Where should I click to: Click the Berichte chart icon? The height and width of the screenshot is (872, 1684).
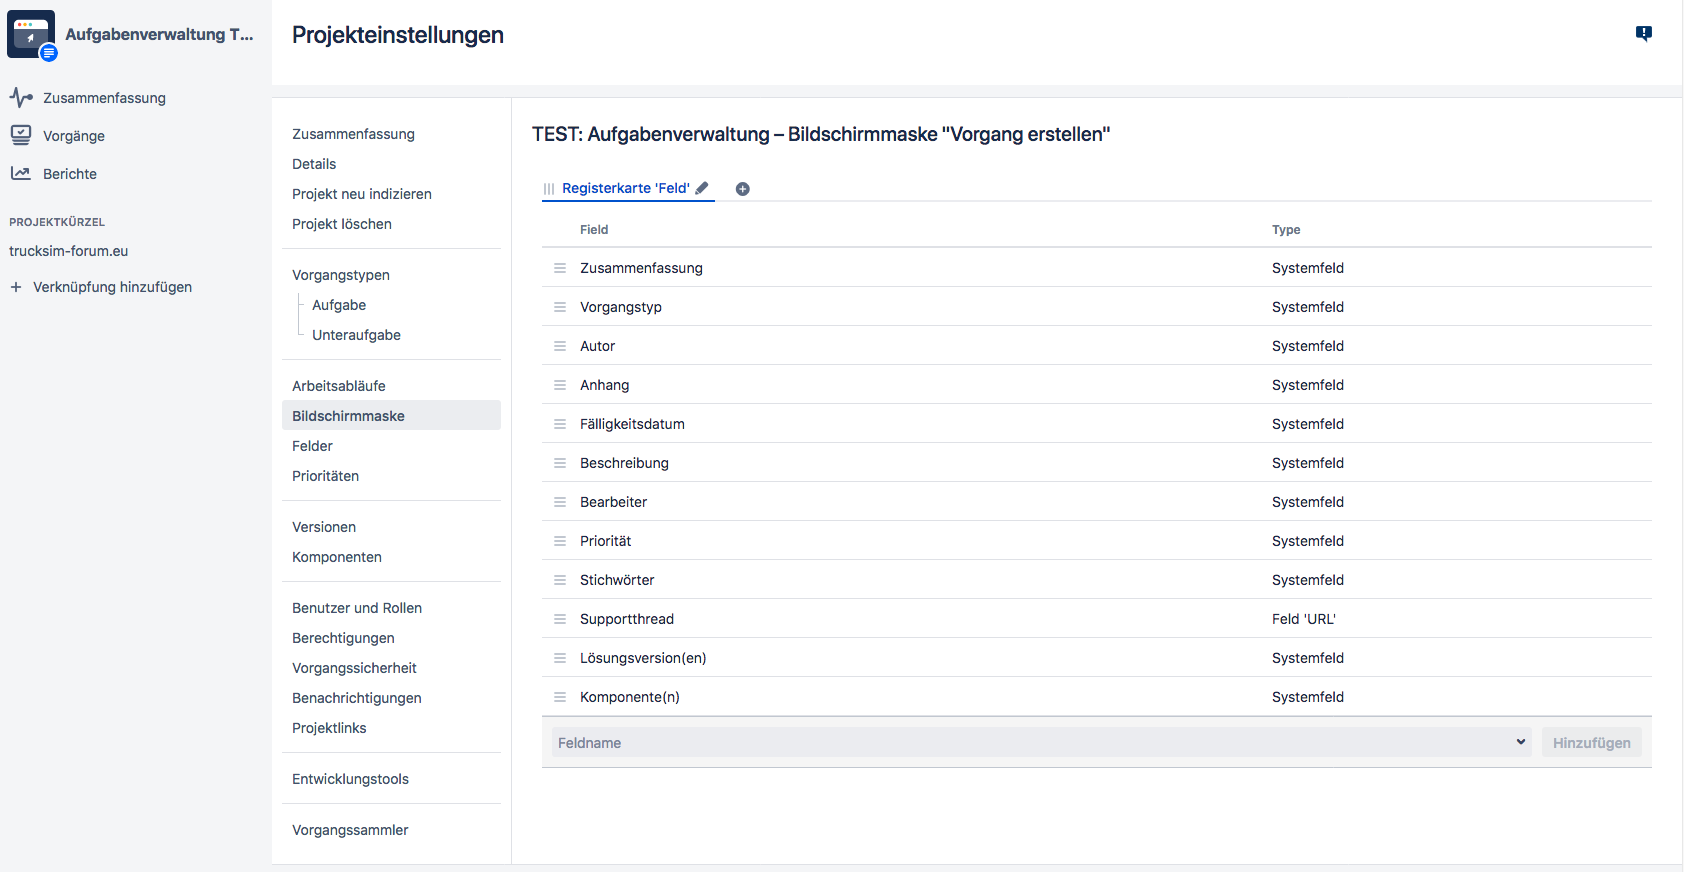point(21,174)
